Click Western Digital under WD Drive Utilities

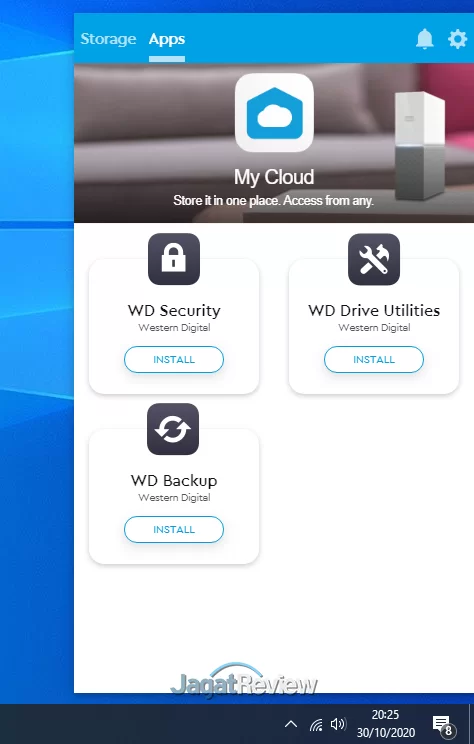(374, 327)
